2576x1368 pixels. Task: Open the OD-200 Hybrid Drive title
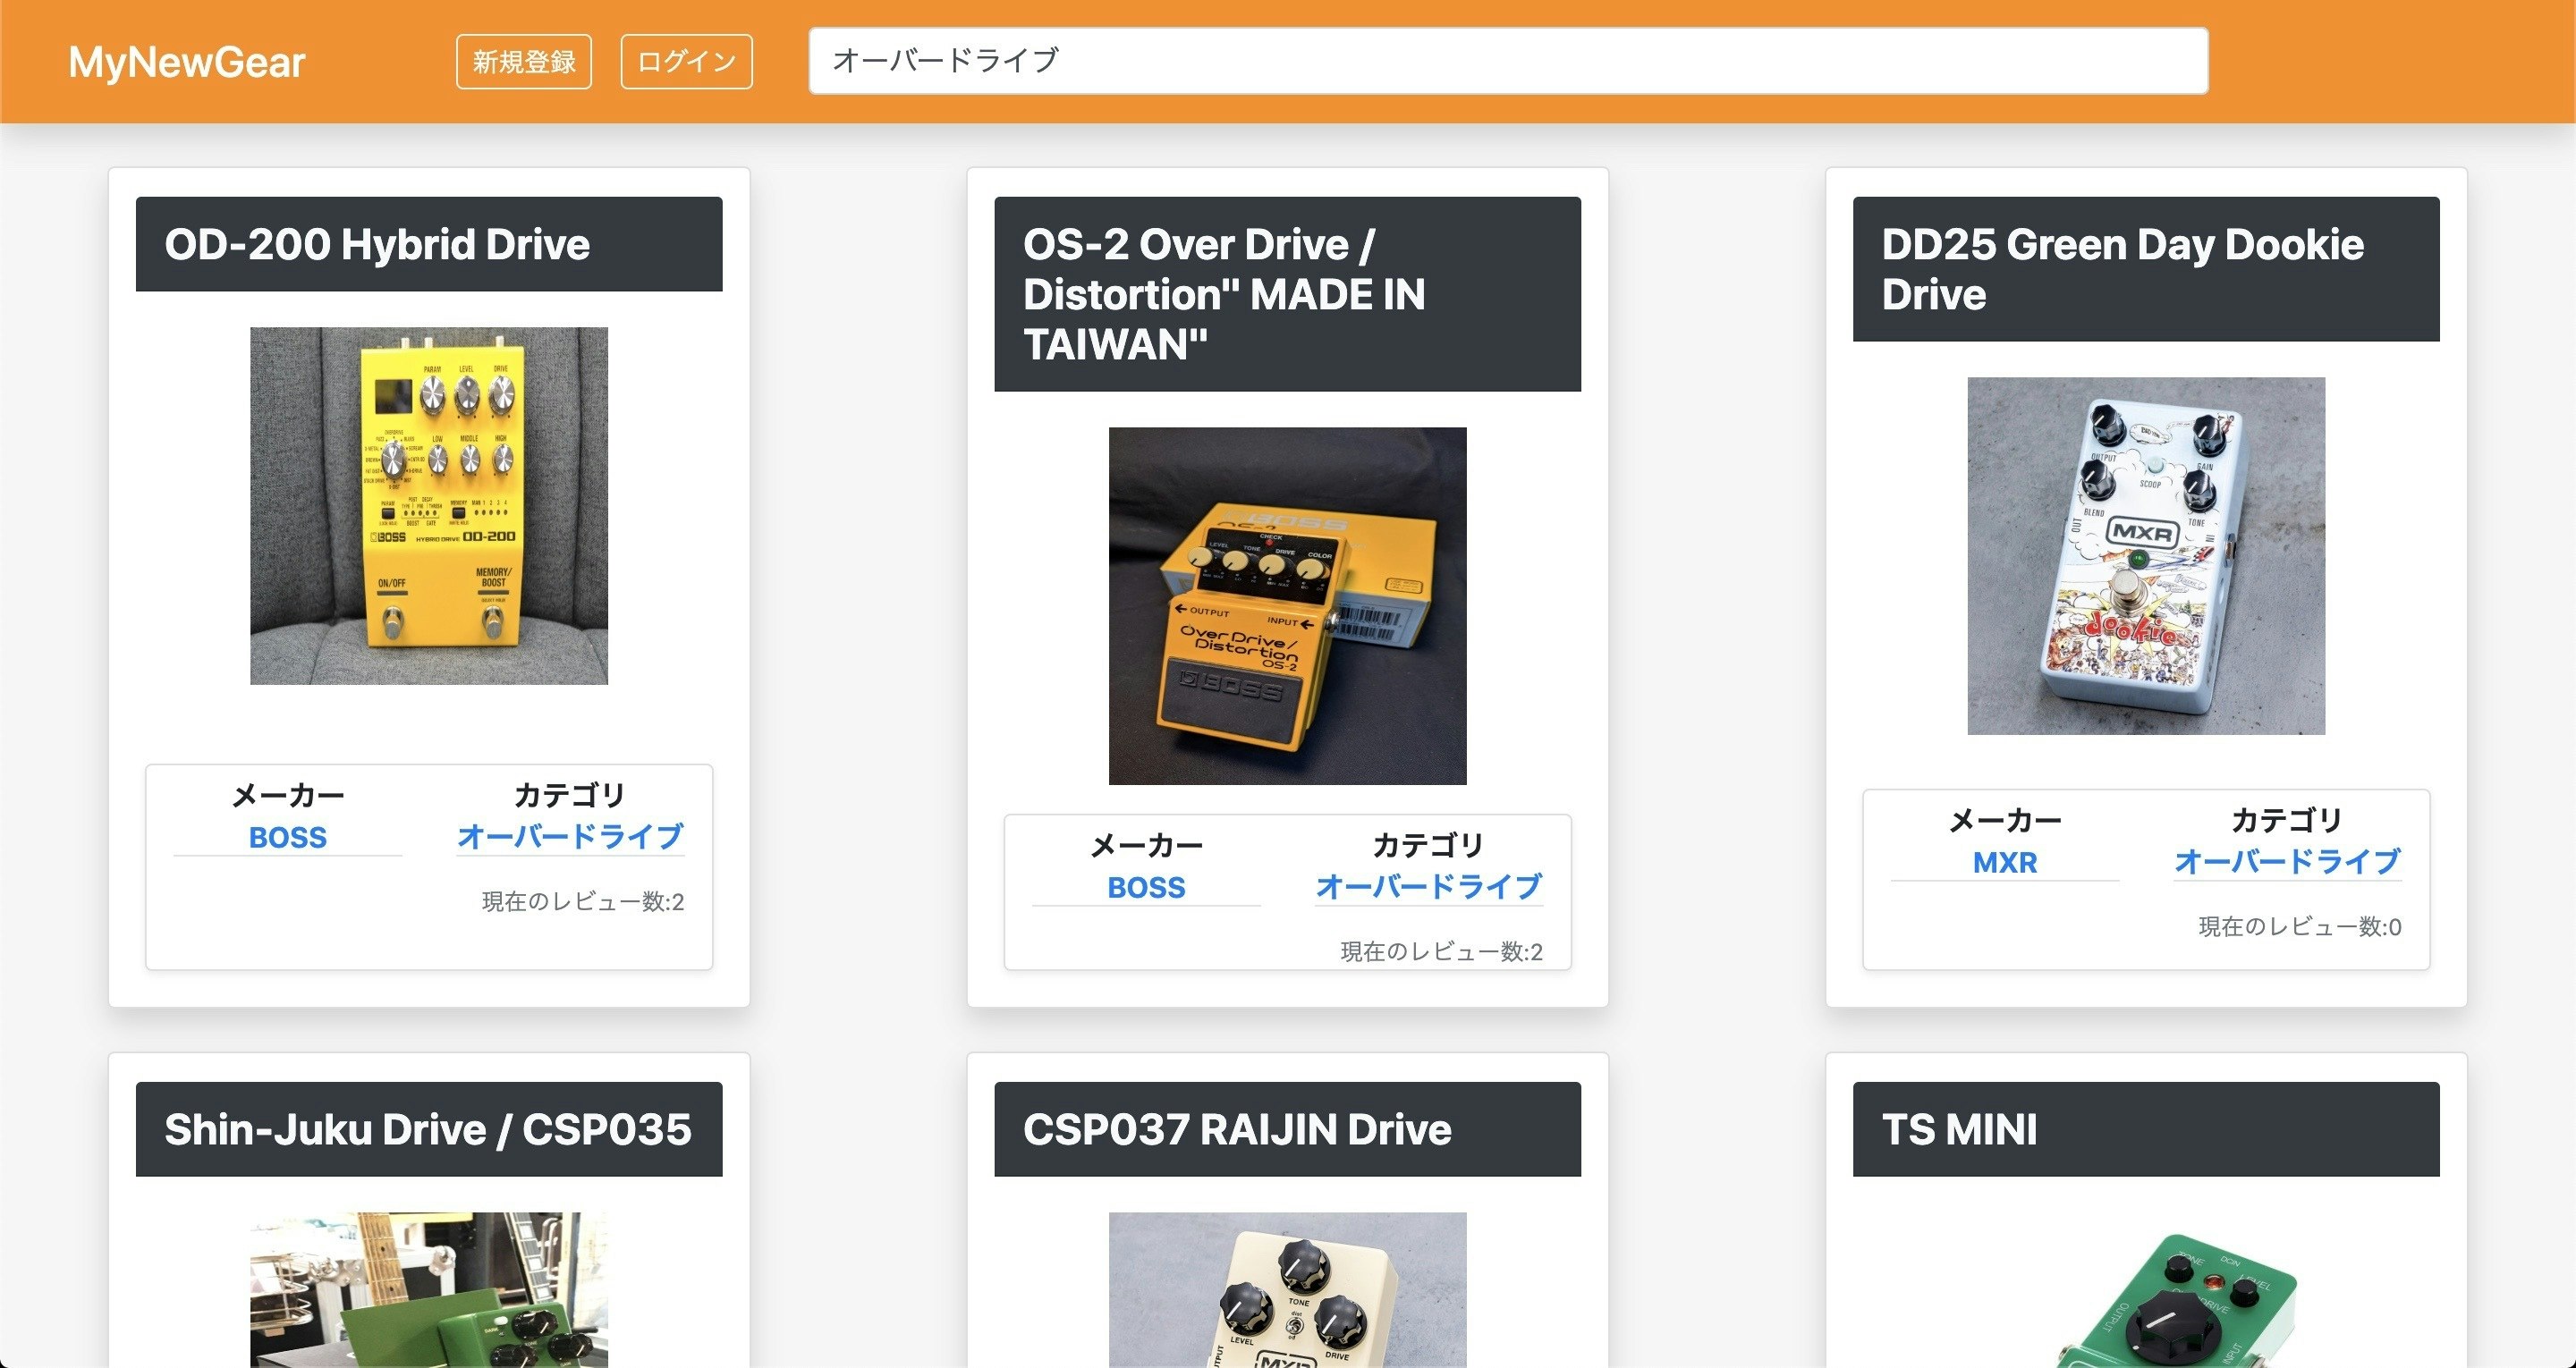pos(377,244)
